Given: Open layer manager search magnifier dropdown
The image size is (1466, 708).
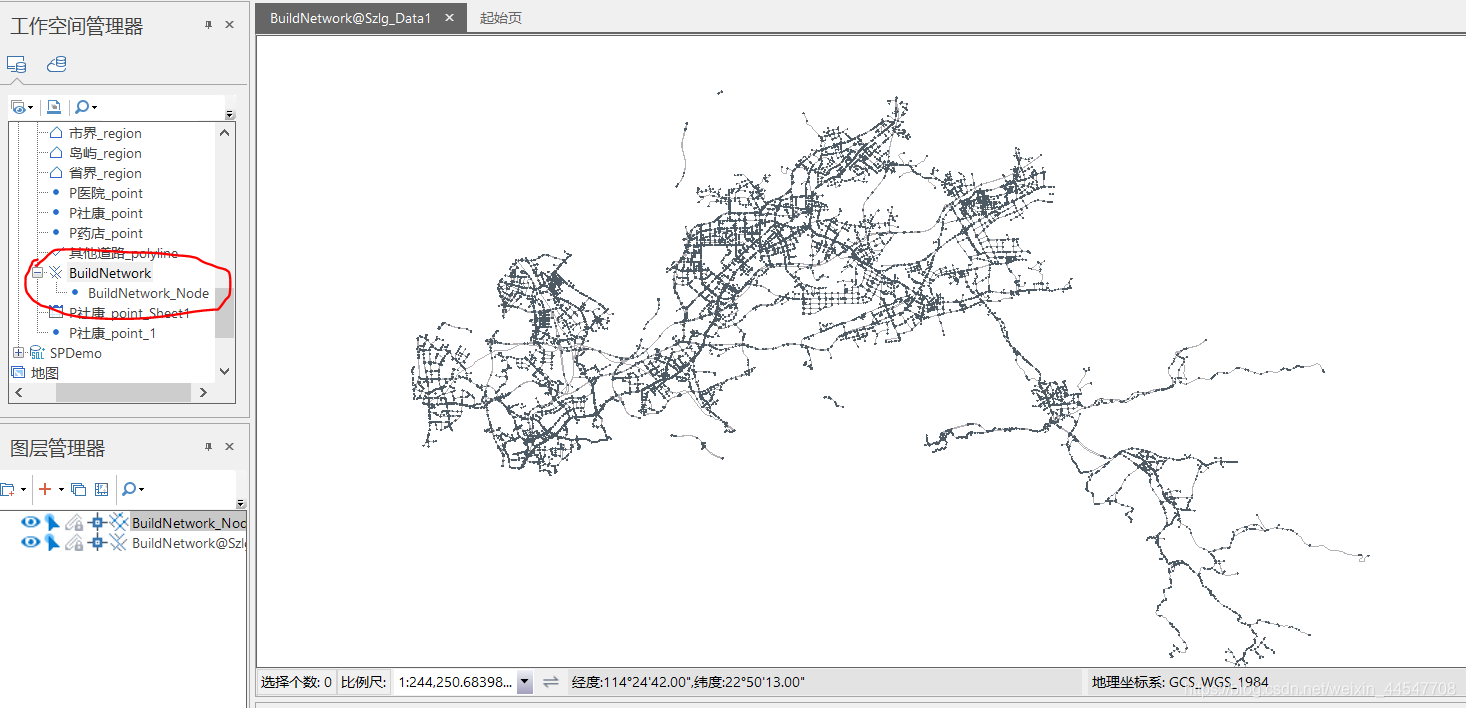Looking at the screenshot, I should point(132,489).
